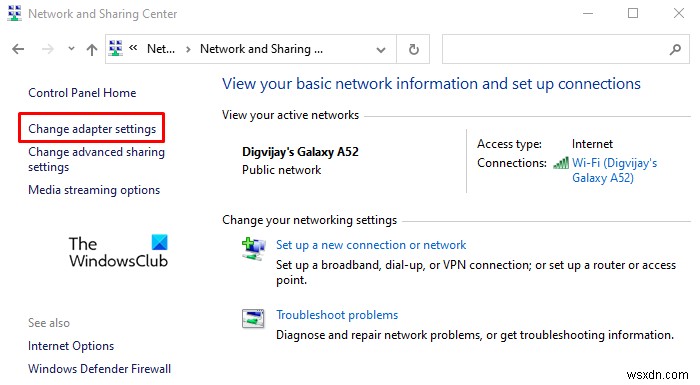Click the Back navigation arrow
Viewport: 700px width, 385px height.
(18, 49)
